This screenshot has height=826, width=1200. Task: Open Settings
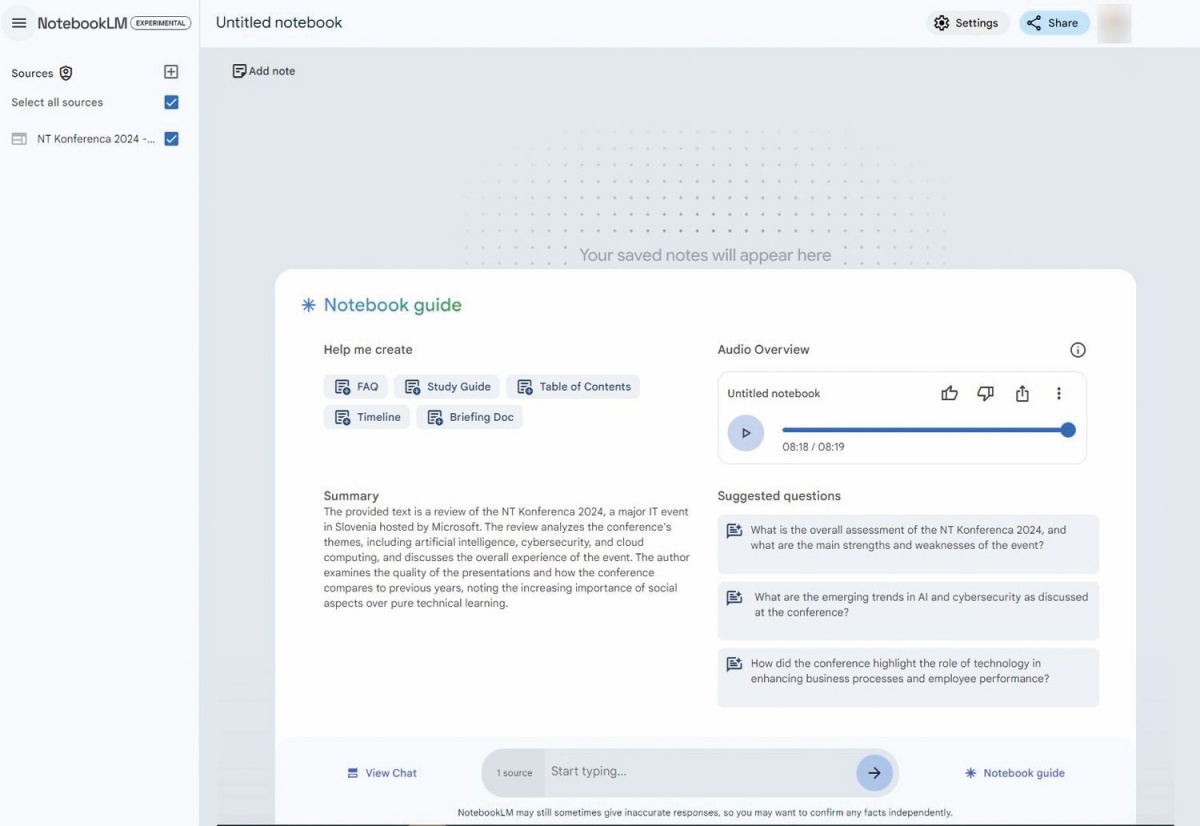click(966, 23)
